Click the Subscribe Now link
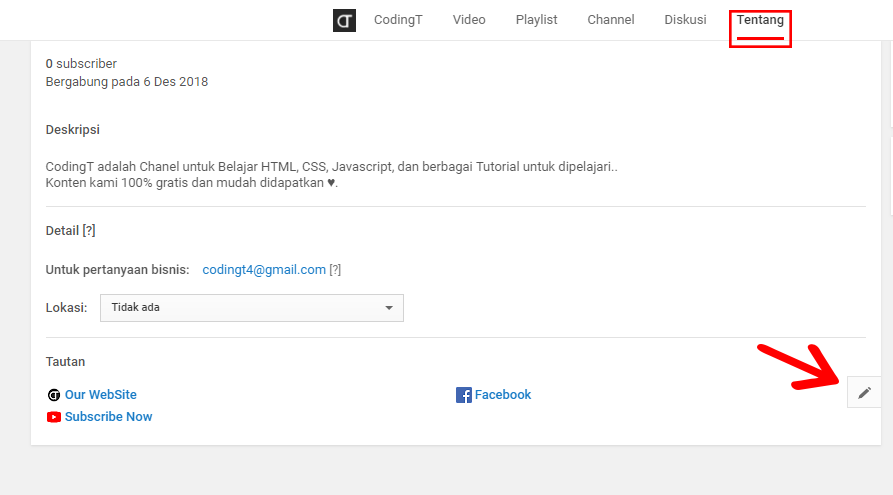This screenshot has height=495, width=893. point(108,417)
